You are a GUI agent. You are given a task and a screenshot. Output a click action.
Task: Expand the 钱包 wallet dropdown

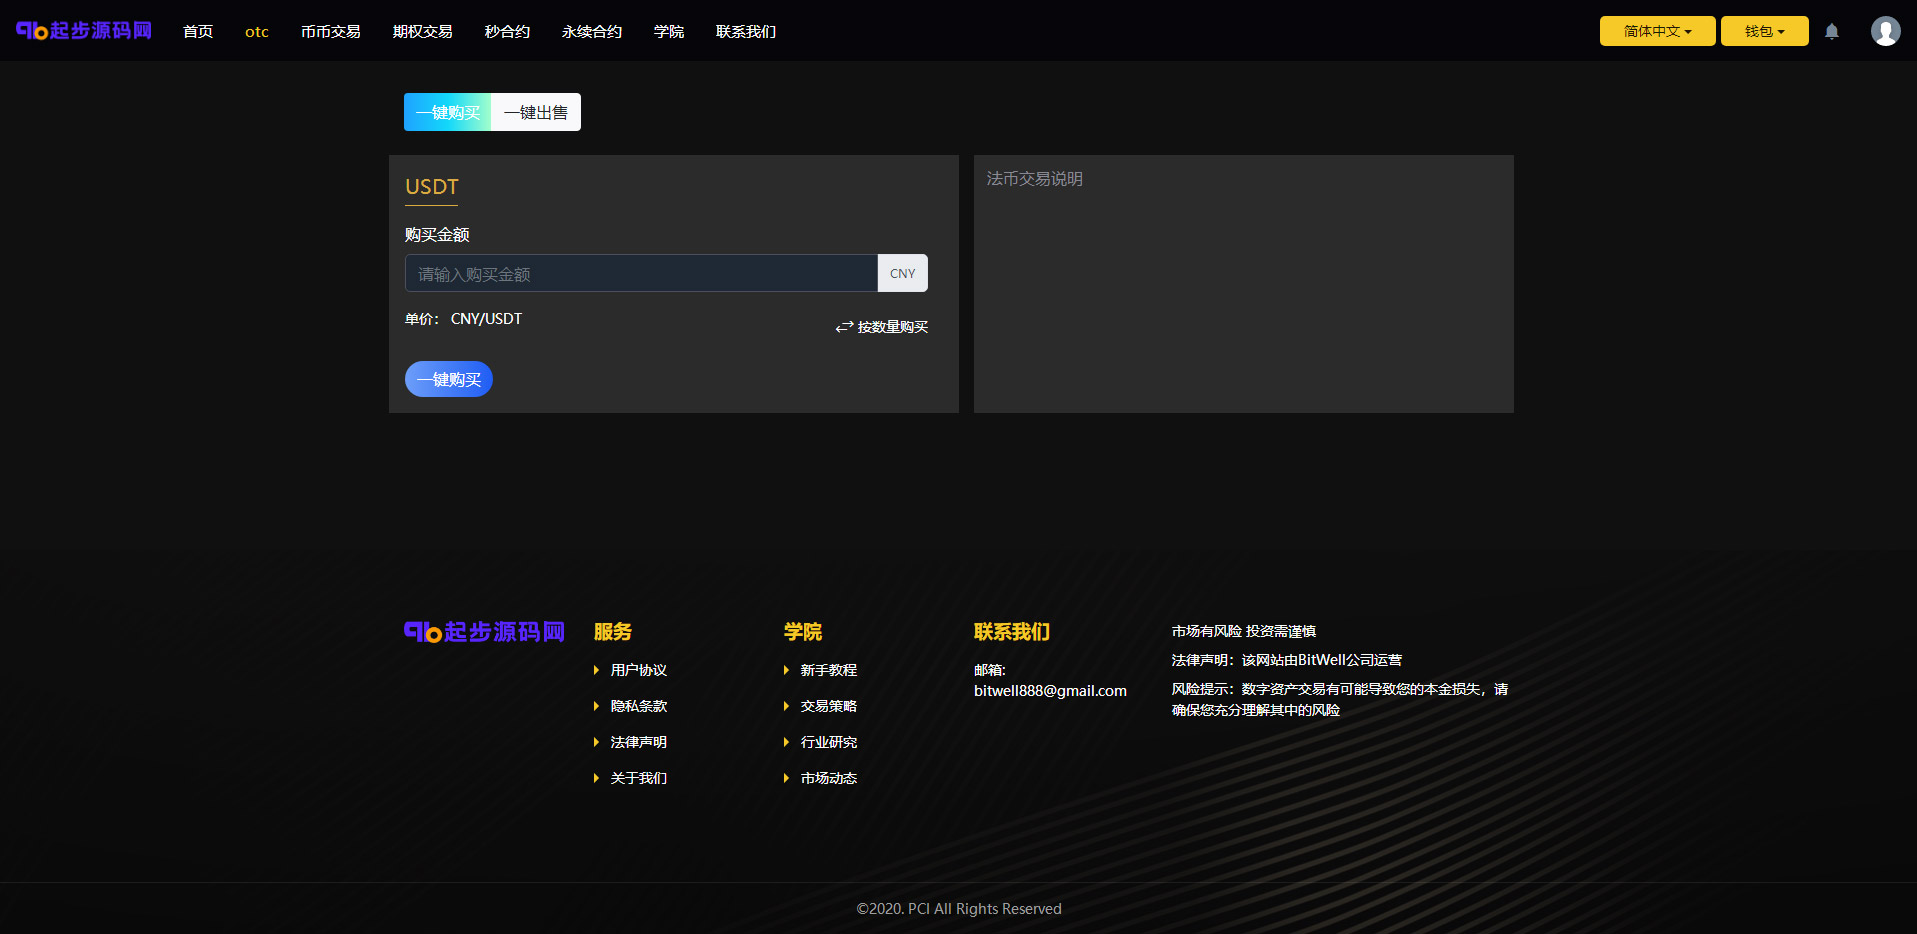pos(1764,31)
